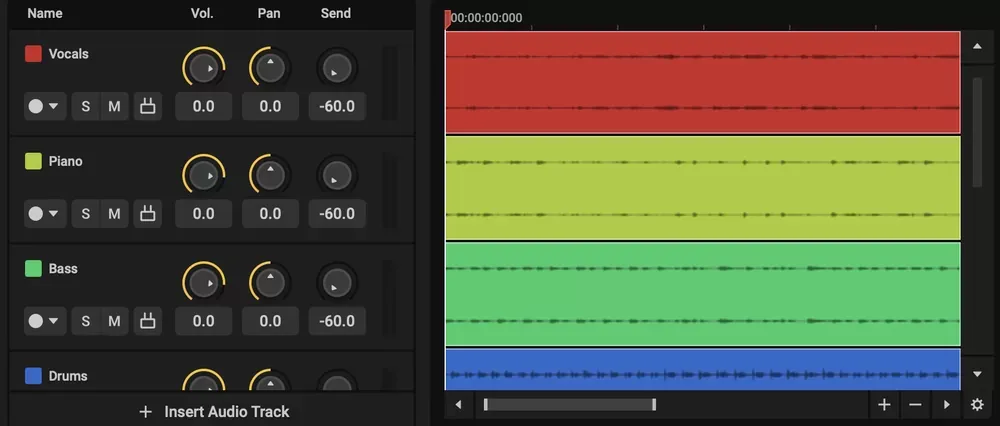
Task: Select the red Vocals audio clip
Action: tap(703, 82)
